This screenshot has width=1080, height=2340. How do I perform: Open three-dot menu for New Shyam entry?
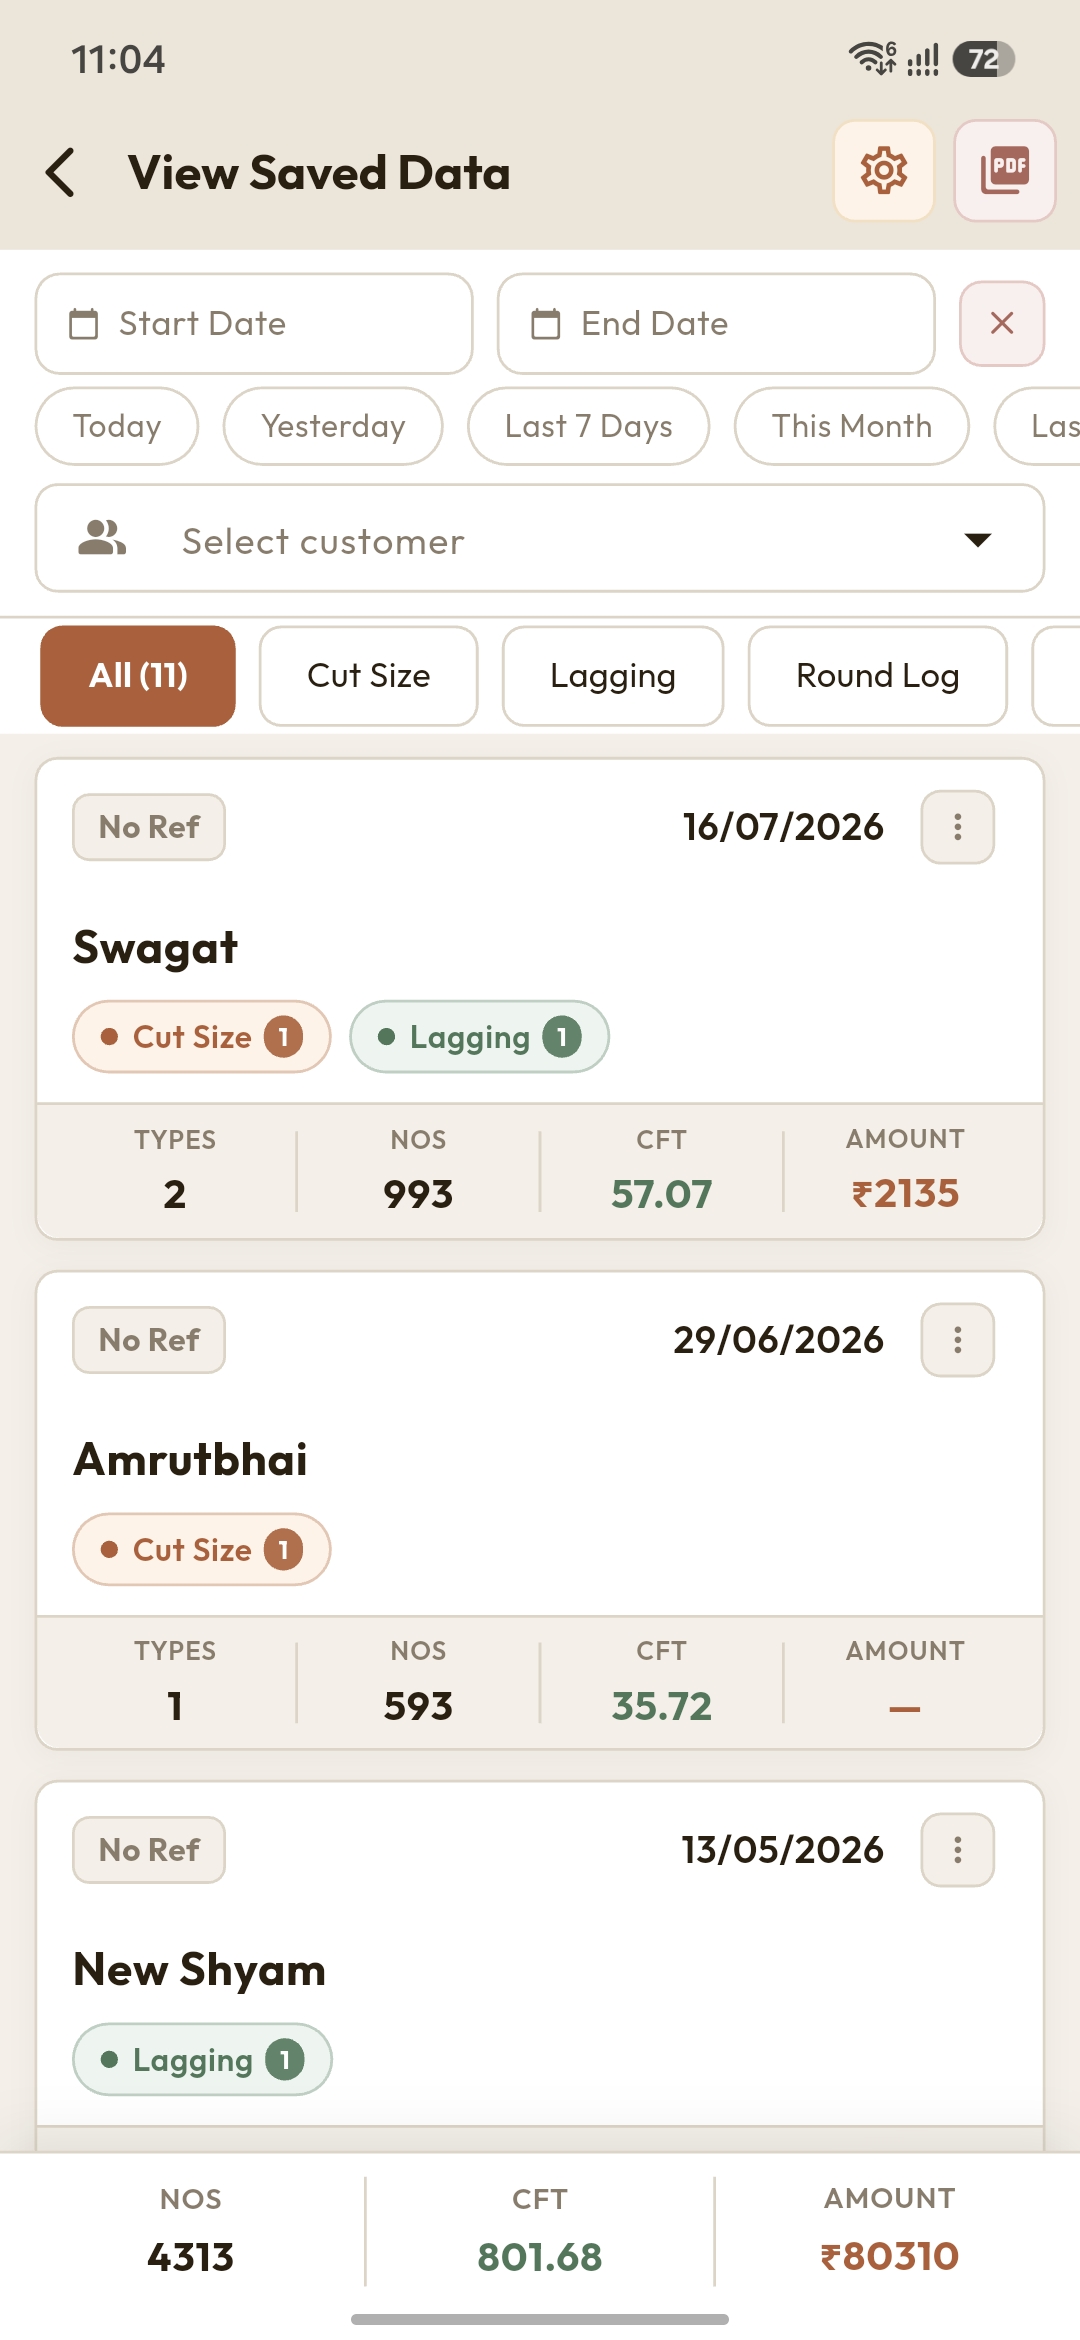pos(957,1850)
